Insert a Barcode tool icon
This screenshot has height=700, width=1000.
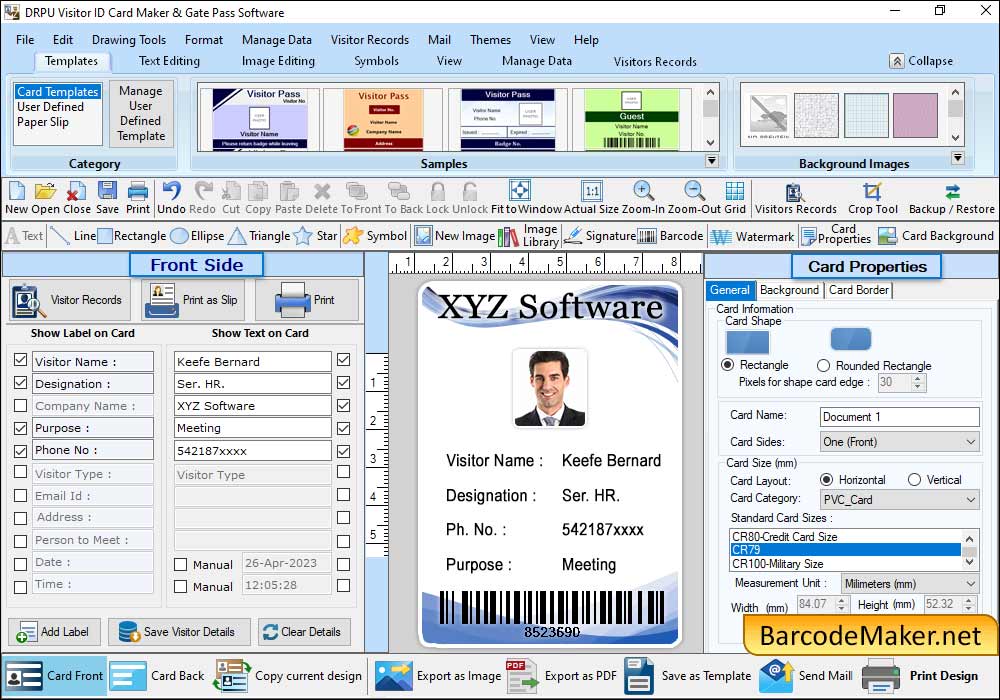click(x=670, y=236)
